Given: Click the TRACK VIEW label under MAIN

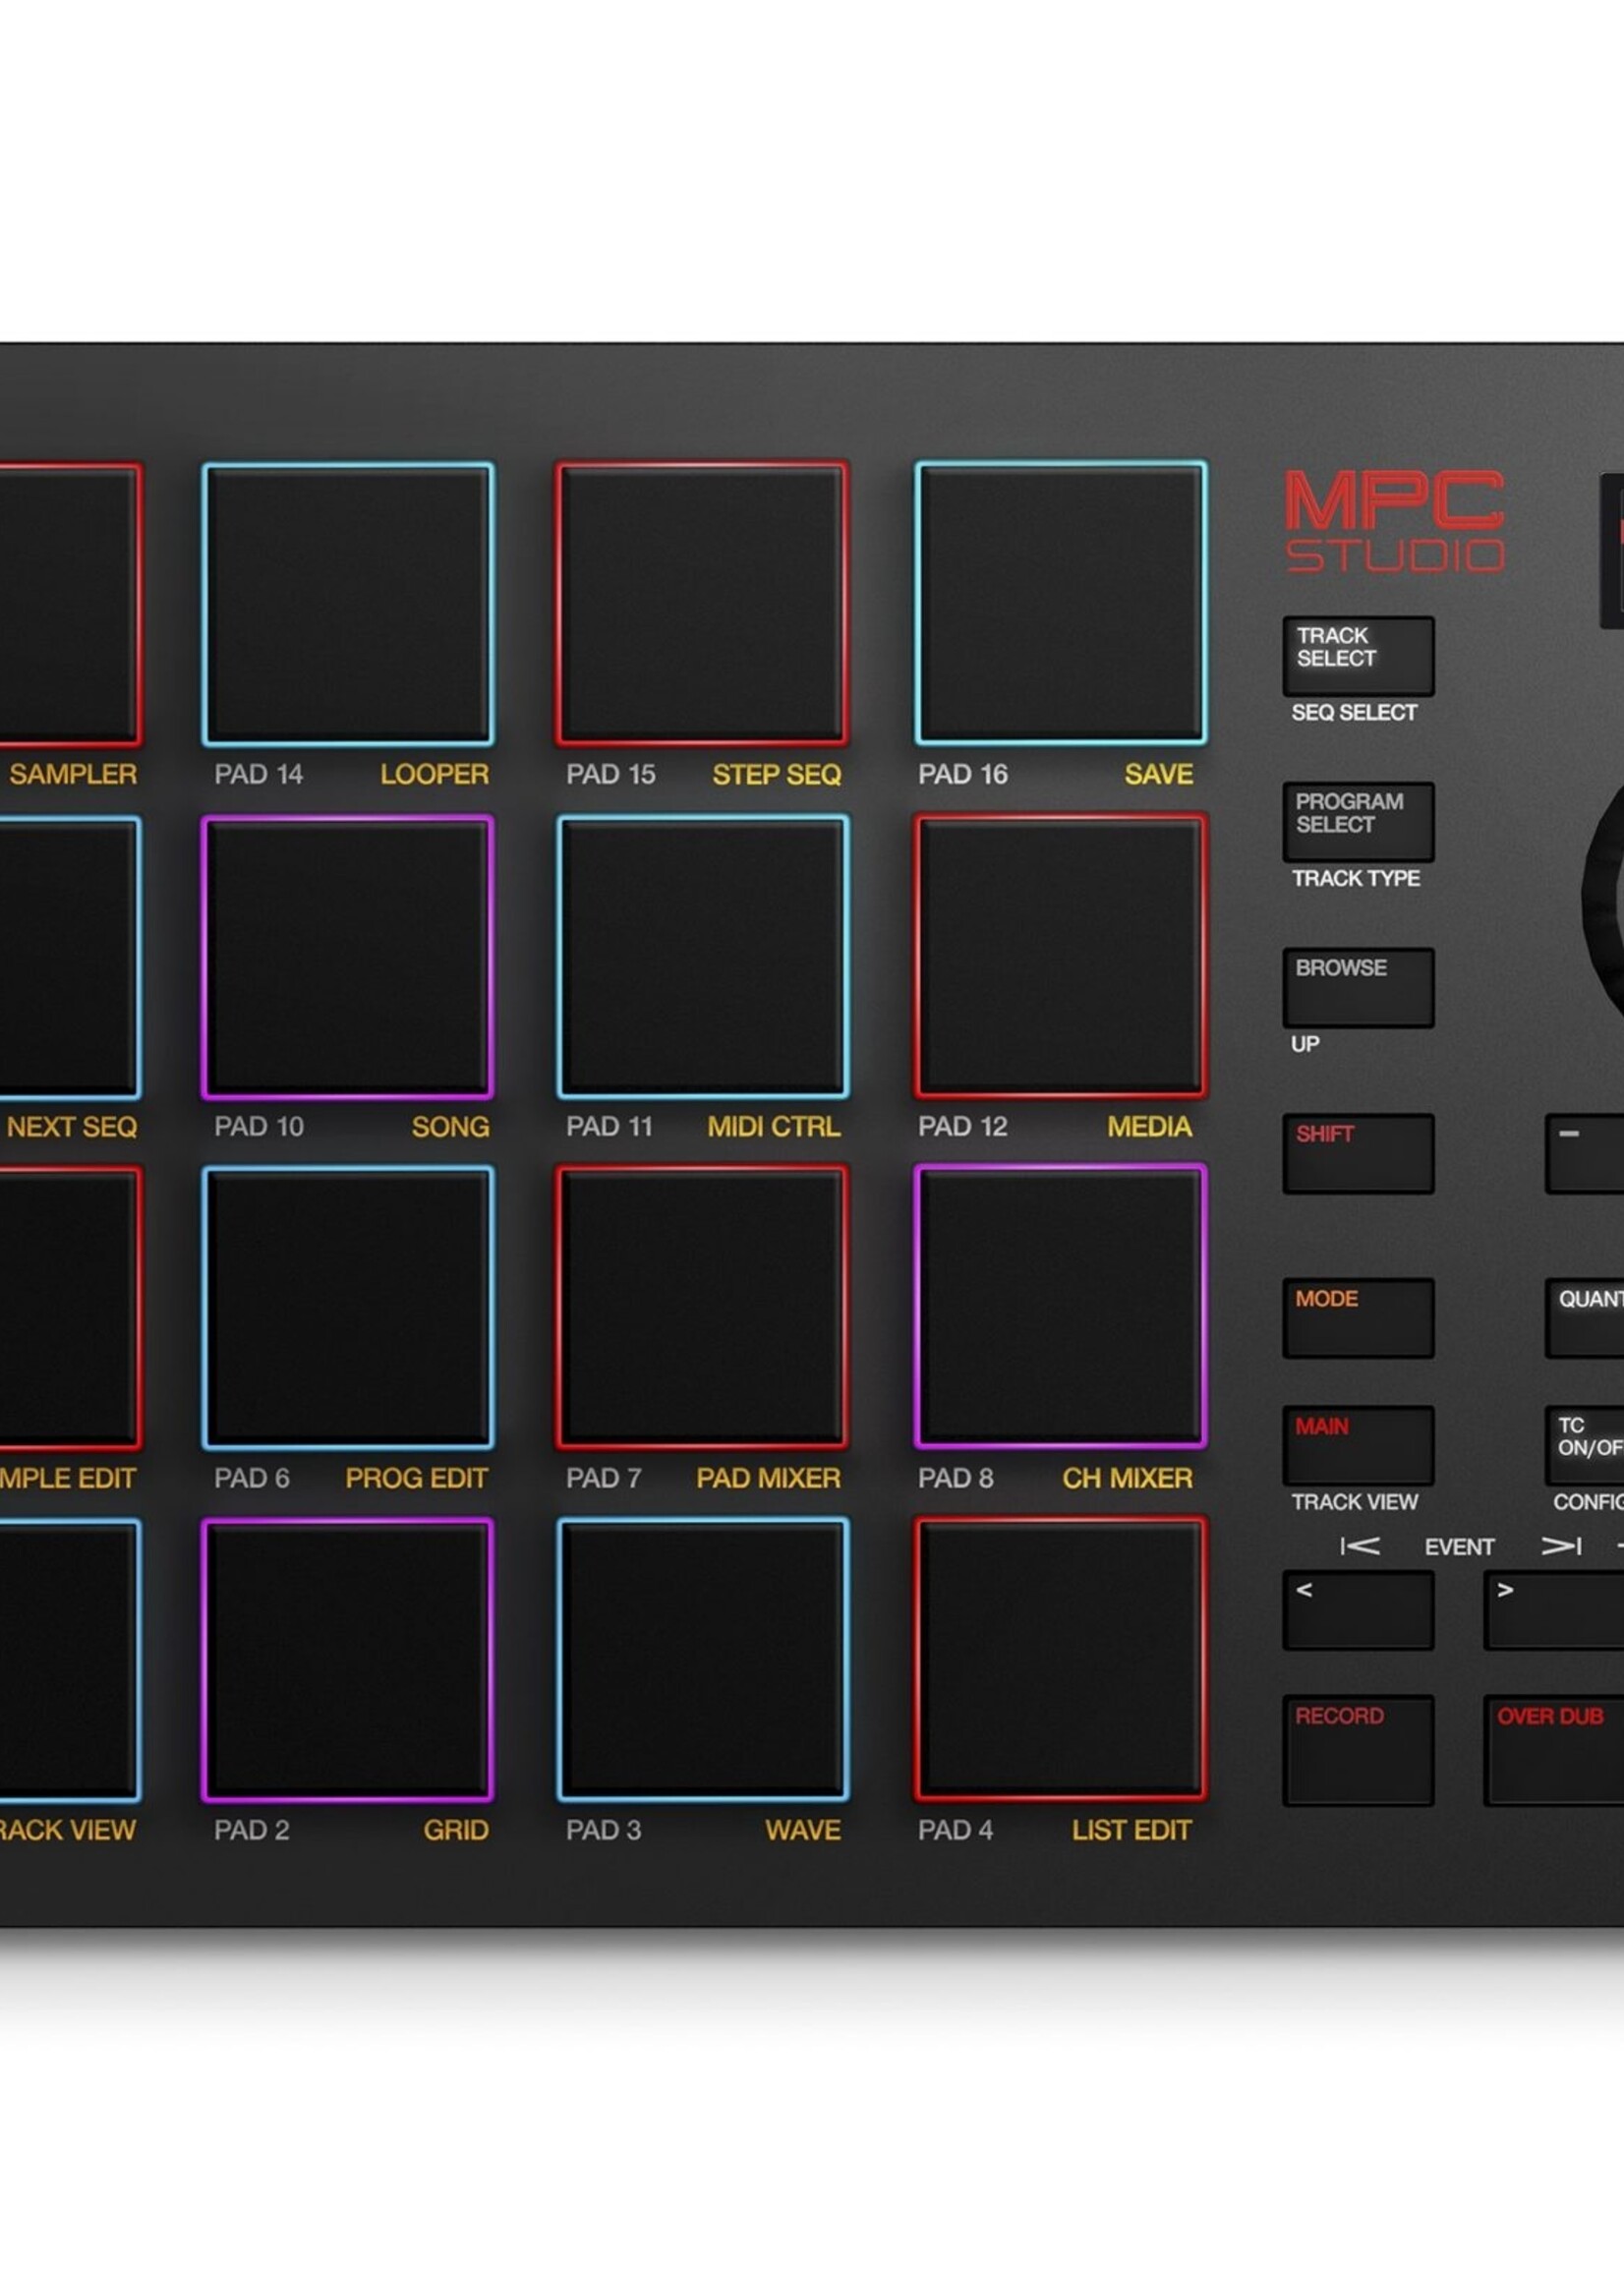Looking at the screenshot, I should tap(1354, 1502).
